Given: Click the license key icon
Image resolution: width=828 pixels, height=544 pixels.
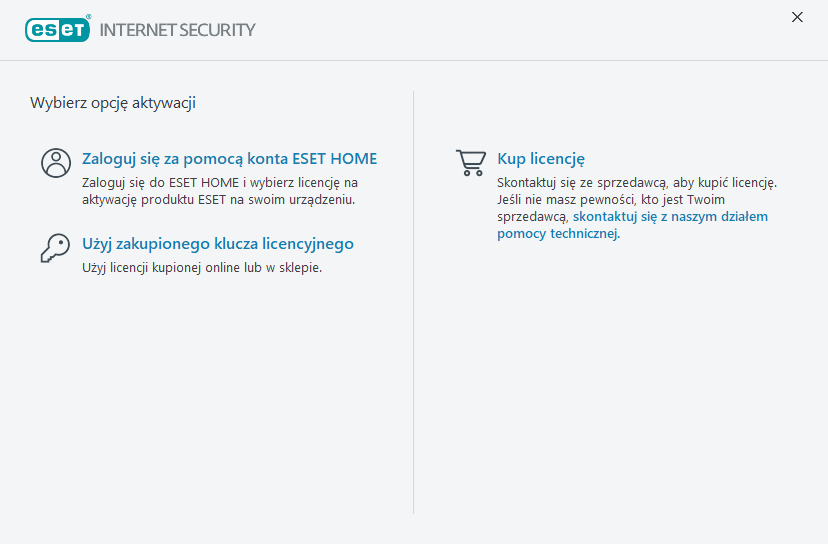Looking at the screenshot, I should 55,248.
